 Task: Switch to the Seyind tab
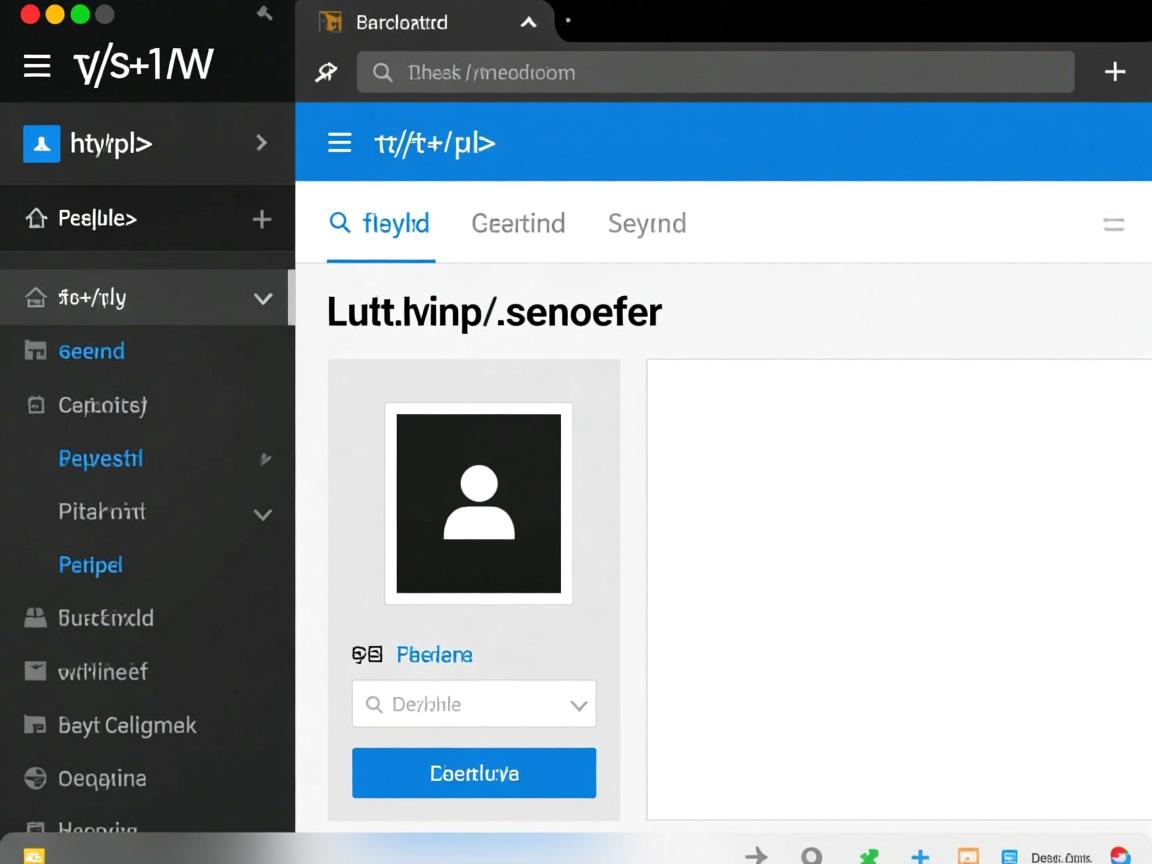pyautogui.click(x=646, y=223)
